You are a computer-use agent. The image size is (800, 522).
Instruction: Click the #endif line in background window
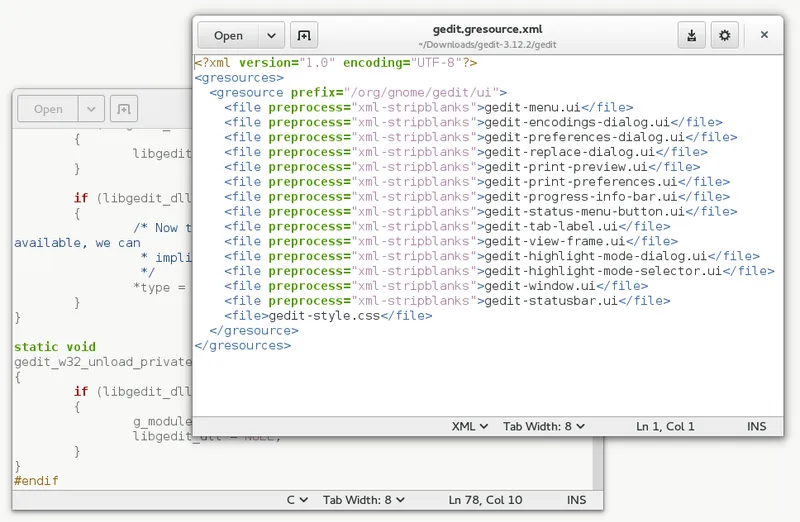point(36,480)
